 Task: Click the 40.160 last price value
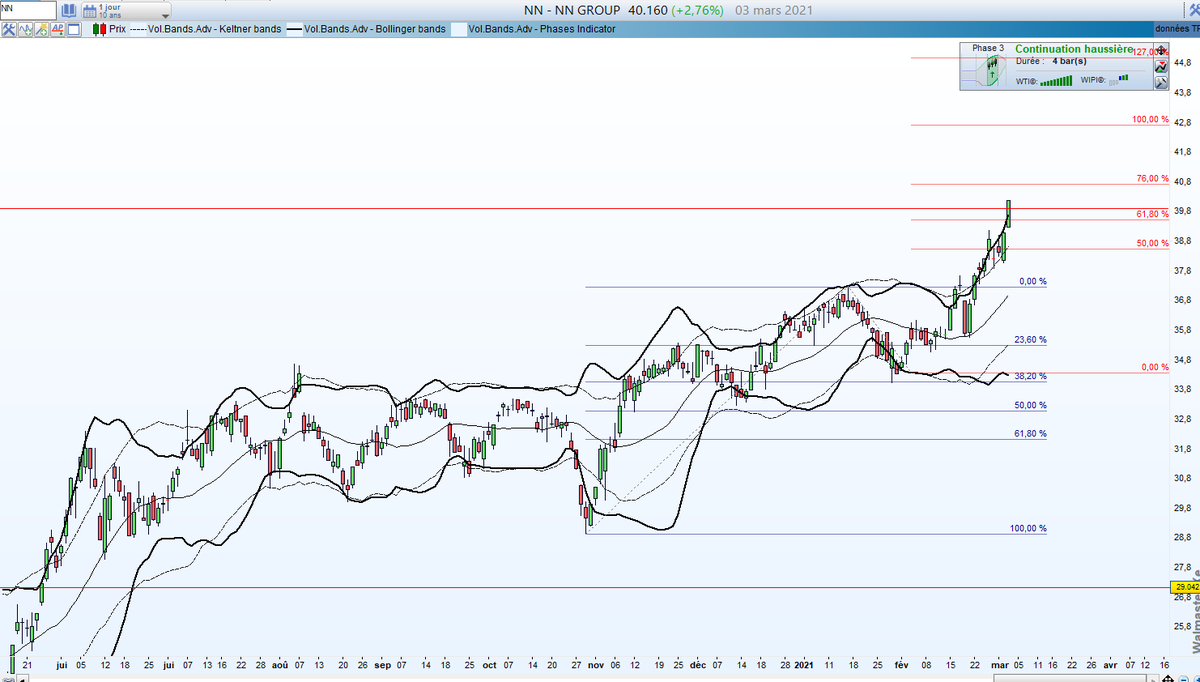pos(648,9)
